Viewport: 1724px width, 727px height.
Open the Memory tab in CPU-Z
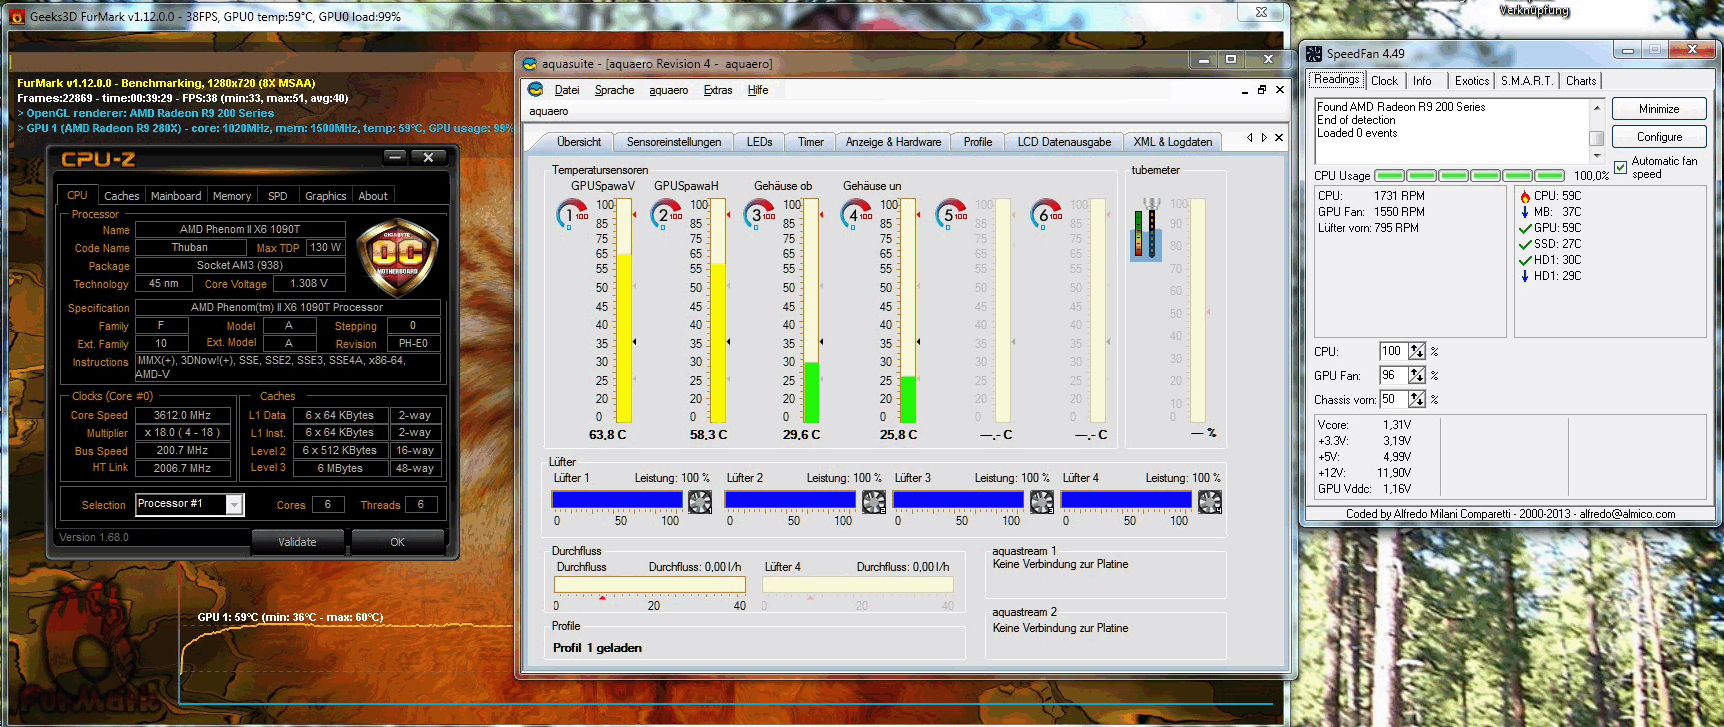click(x=232, y=196)
